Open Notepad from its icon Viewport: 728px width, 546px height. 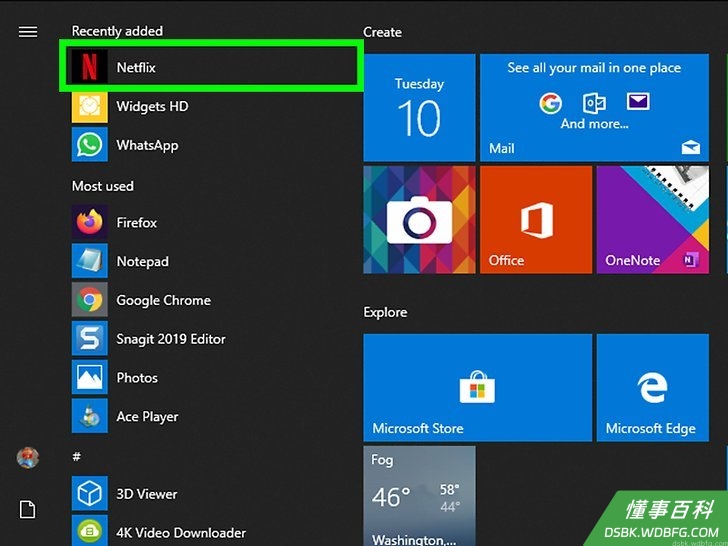(x=90, y=261)
